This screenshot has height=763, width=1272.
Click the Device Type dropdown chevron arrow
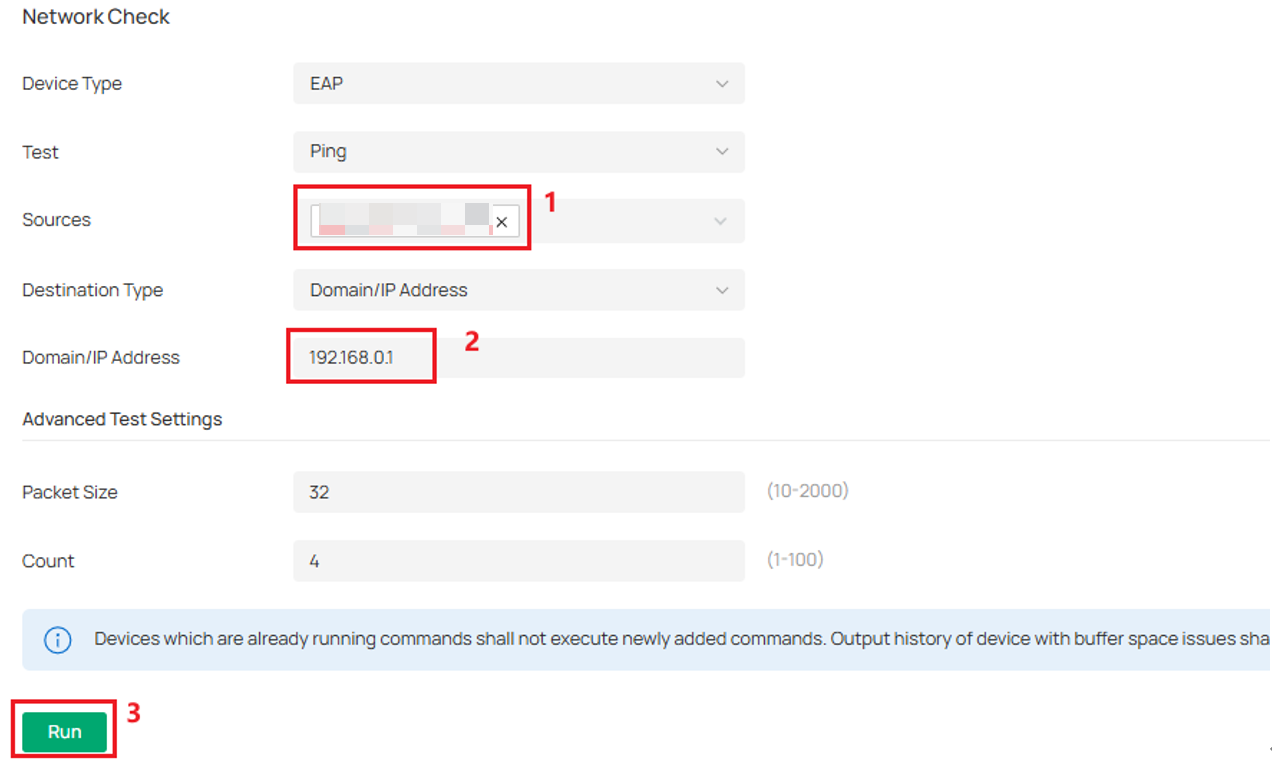(722, 84)
